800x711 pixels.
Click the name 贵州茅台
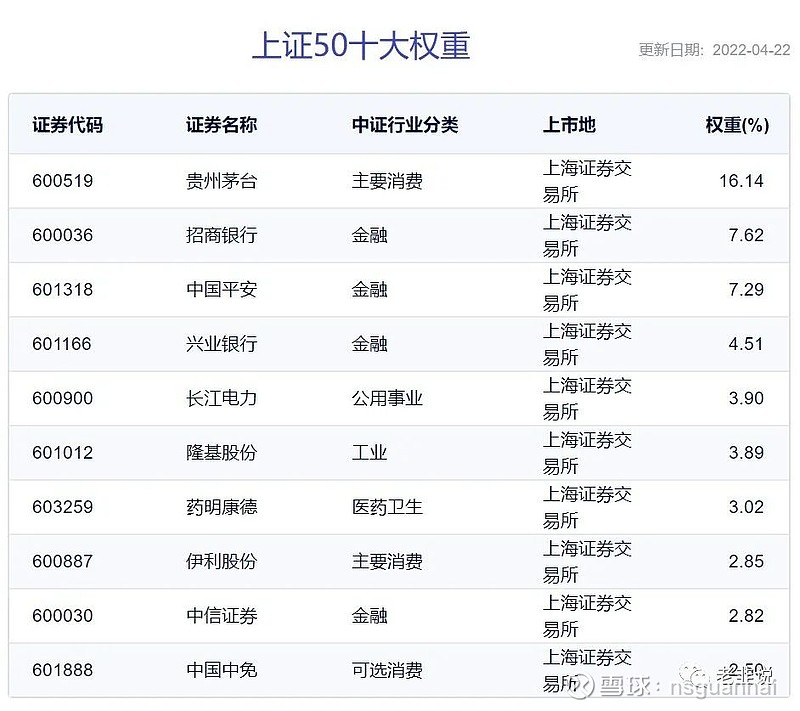pos(221,181)
